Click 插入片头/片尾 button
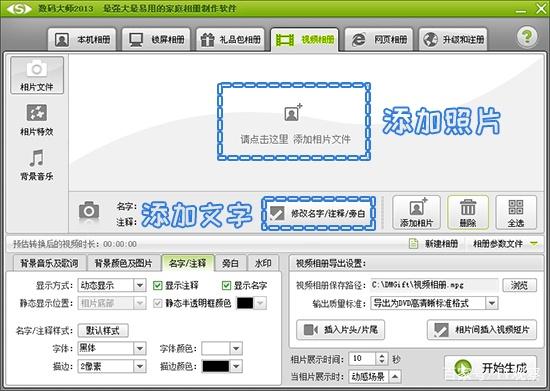This screenshot has width=550, height=391. coord(340,330)
